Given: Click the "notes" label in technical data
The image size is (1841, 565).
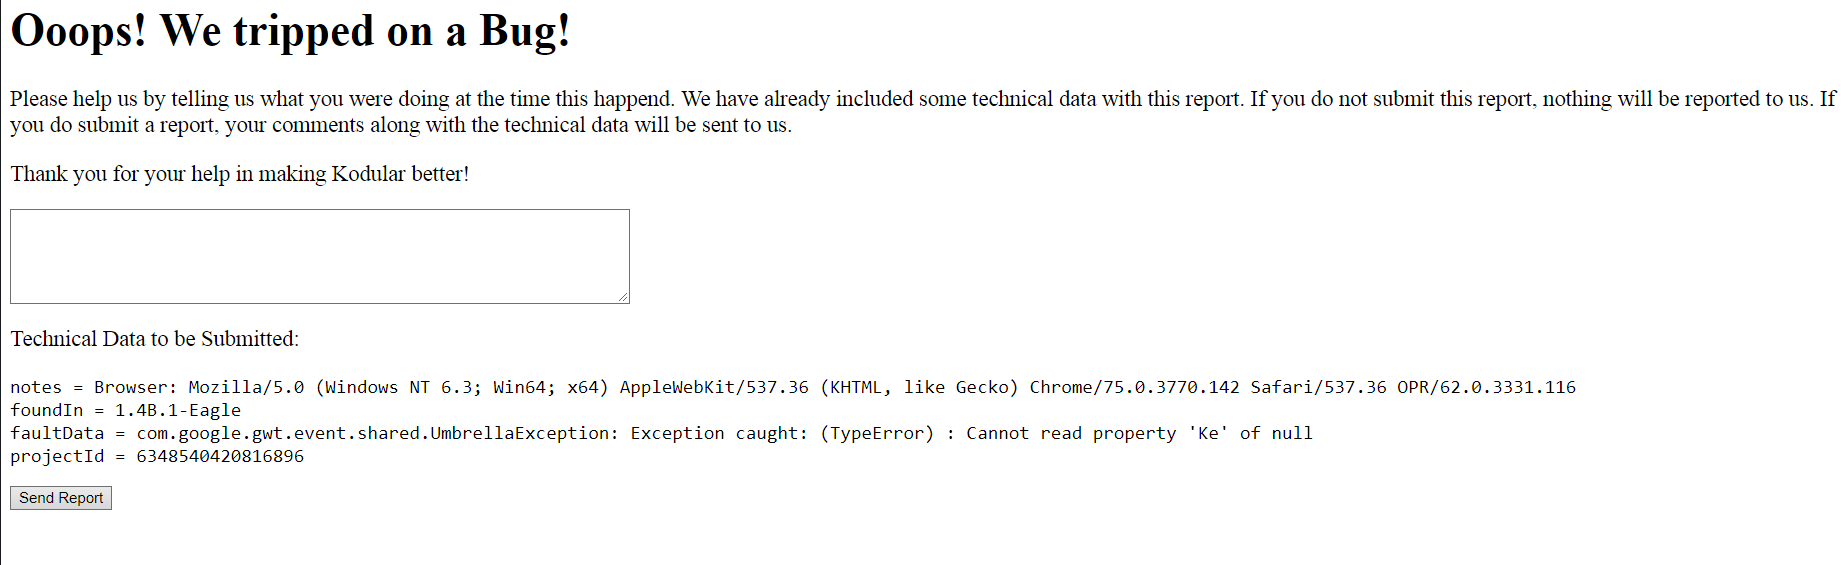Looking at the screenshot, I should click(x=36, y=387).
